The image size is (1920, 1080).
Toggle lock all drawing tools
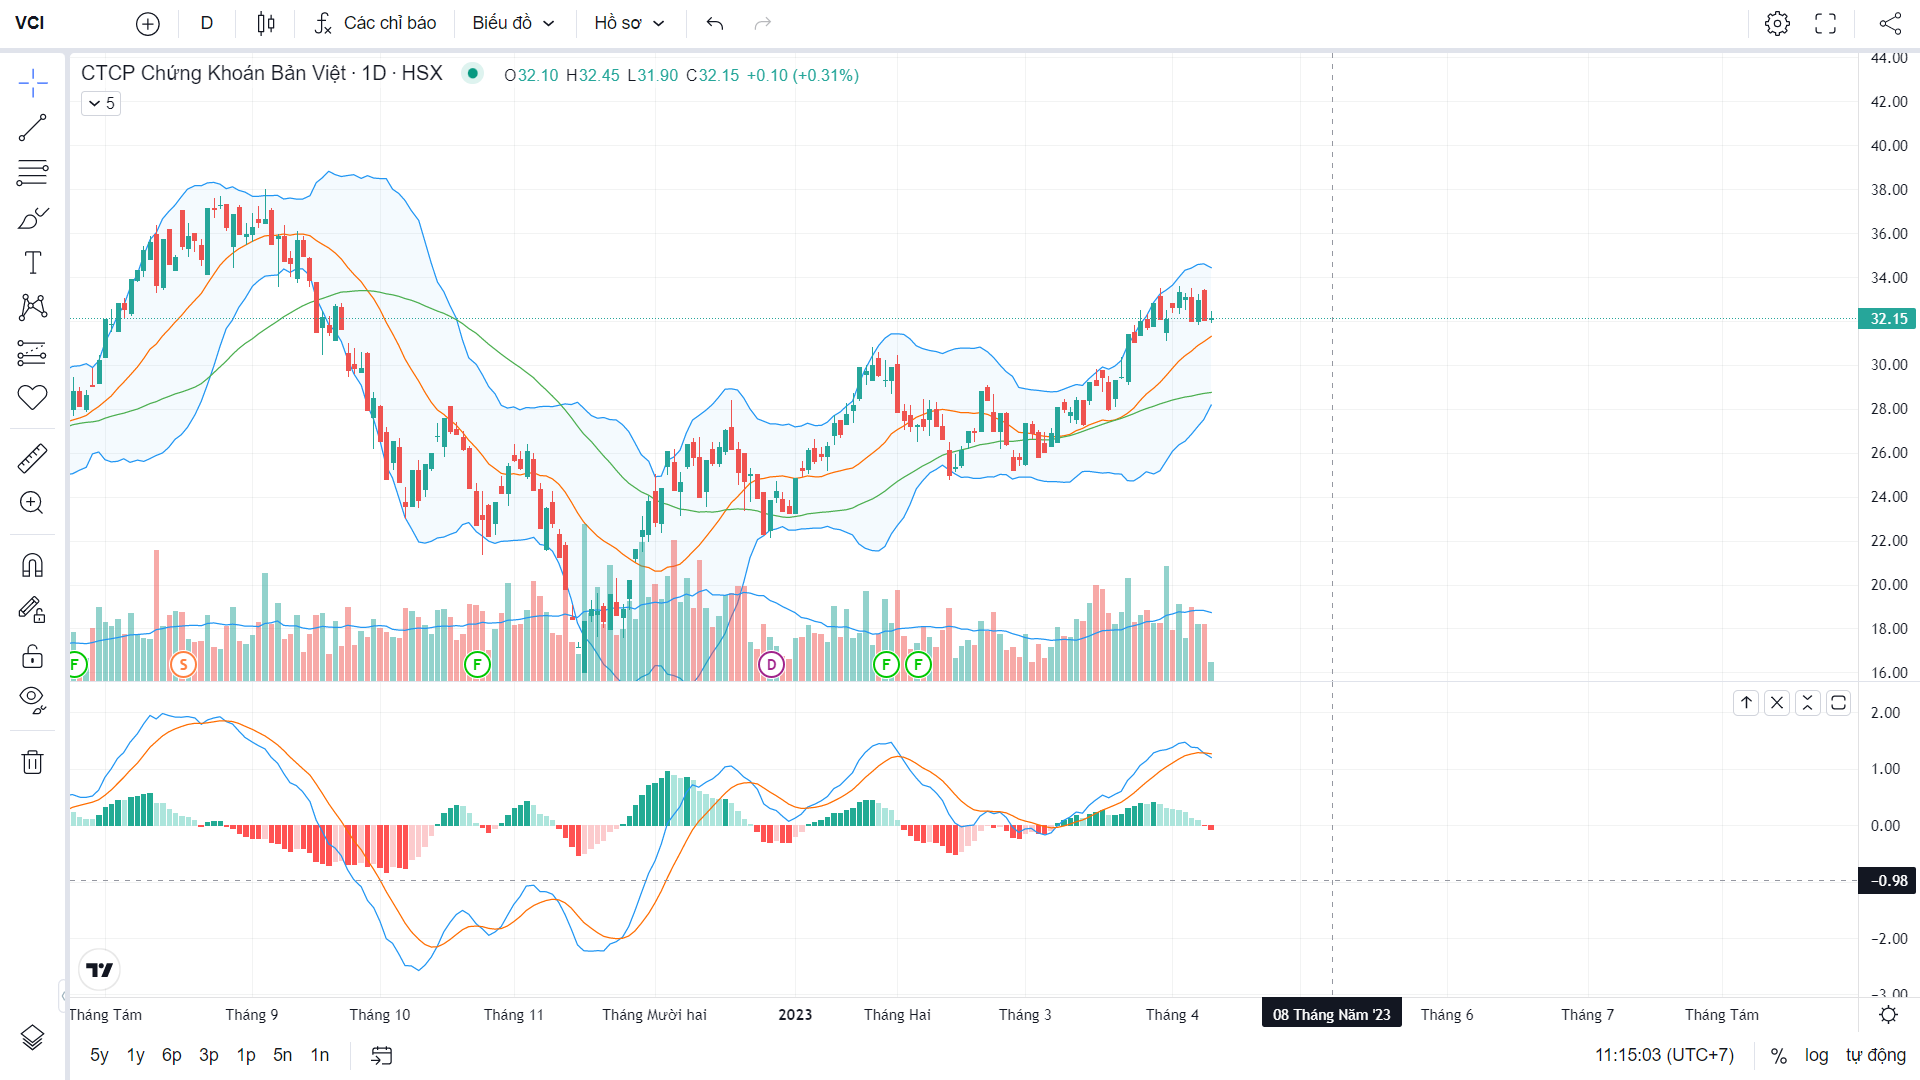coord(32,656)
